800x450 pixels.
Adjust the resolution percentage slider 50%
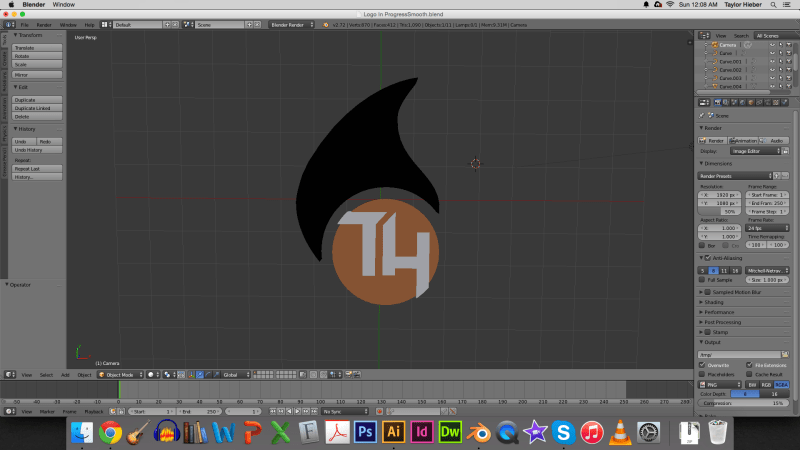click(719, 211)
